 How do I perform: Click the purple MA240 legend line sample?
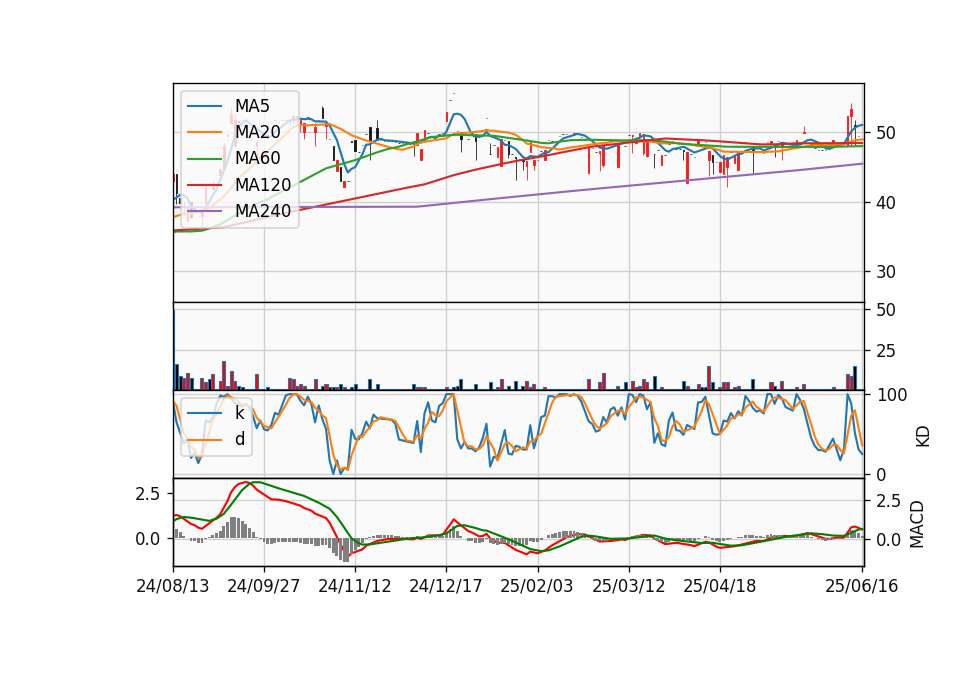click(204, 211)
